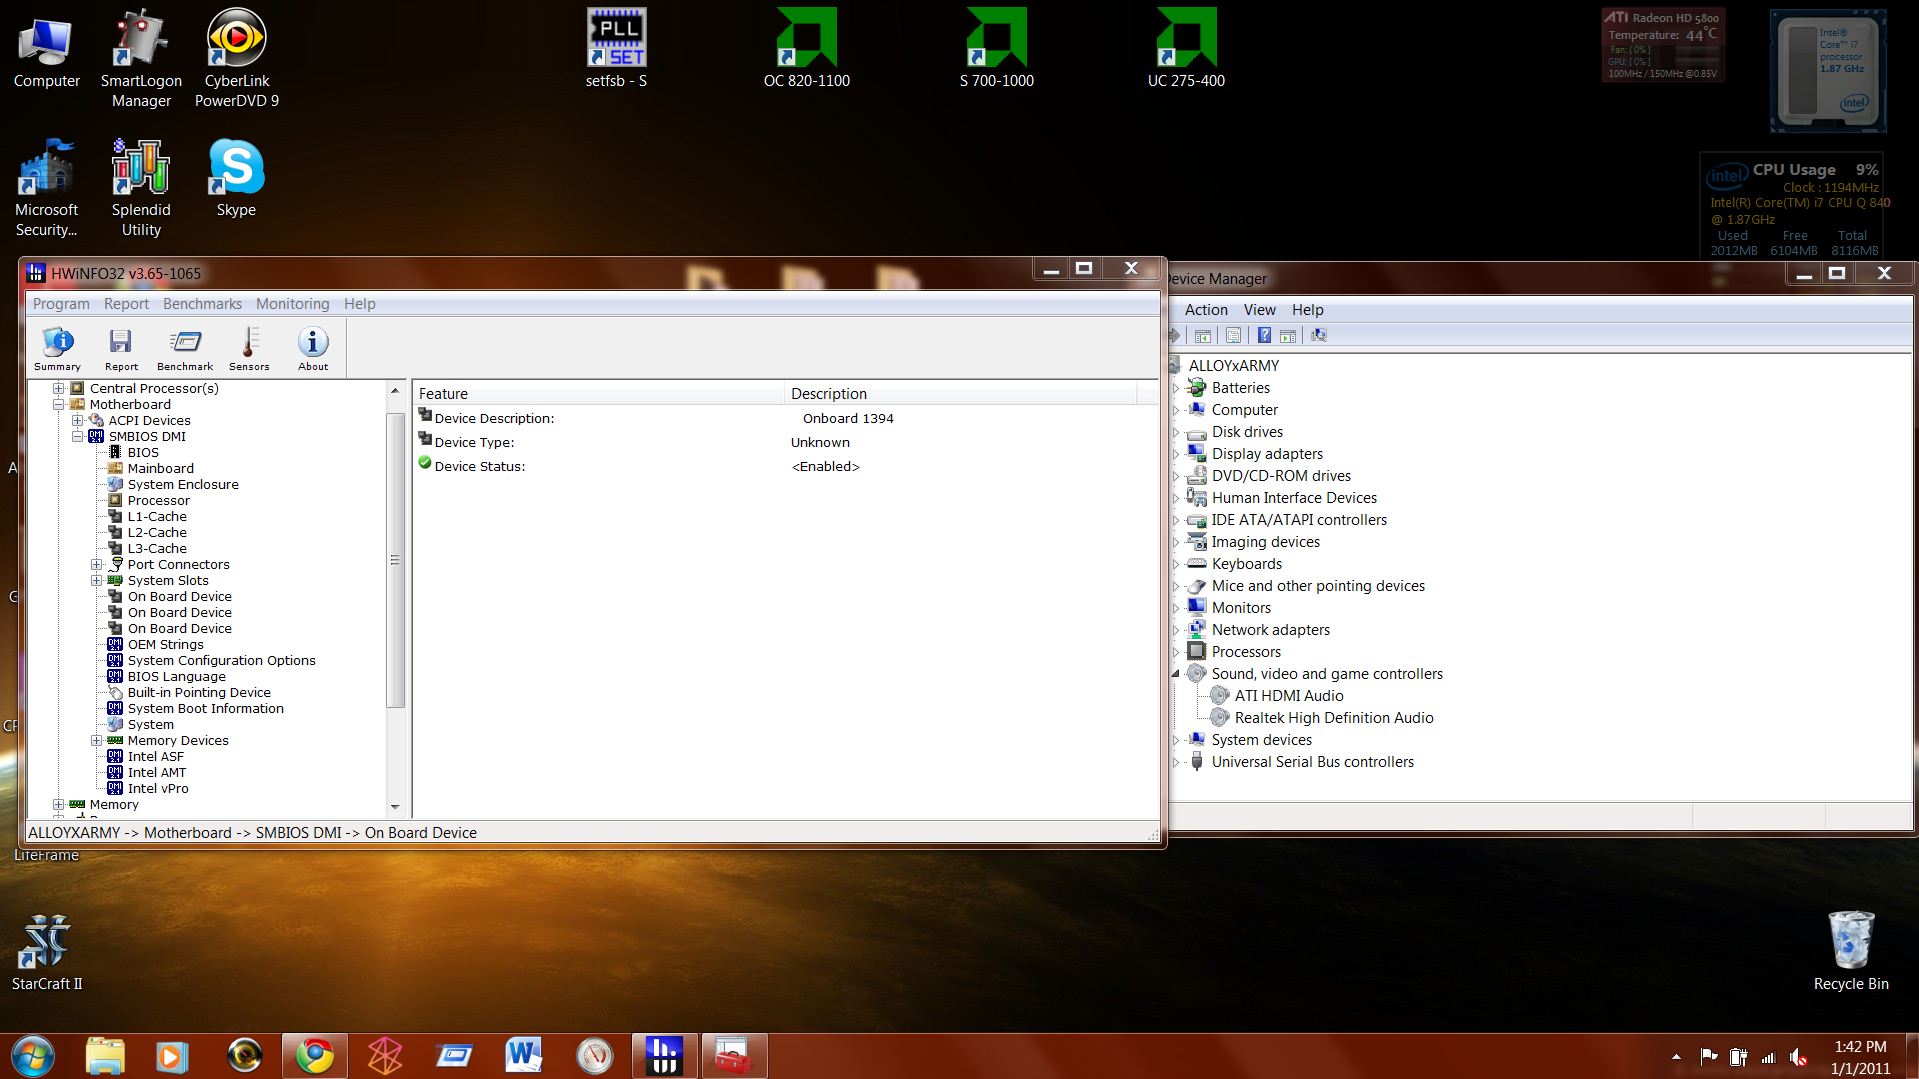Open the About info icon
Screen dimensions: 1919x1079
tap(313, 349)
